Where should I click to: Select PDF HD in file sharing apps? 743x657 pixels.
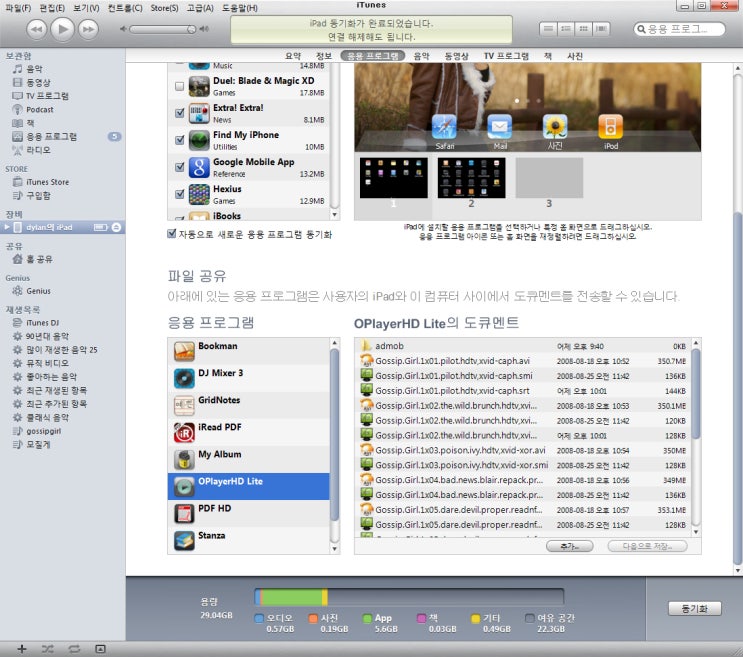click(x=248, y=513)
